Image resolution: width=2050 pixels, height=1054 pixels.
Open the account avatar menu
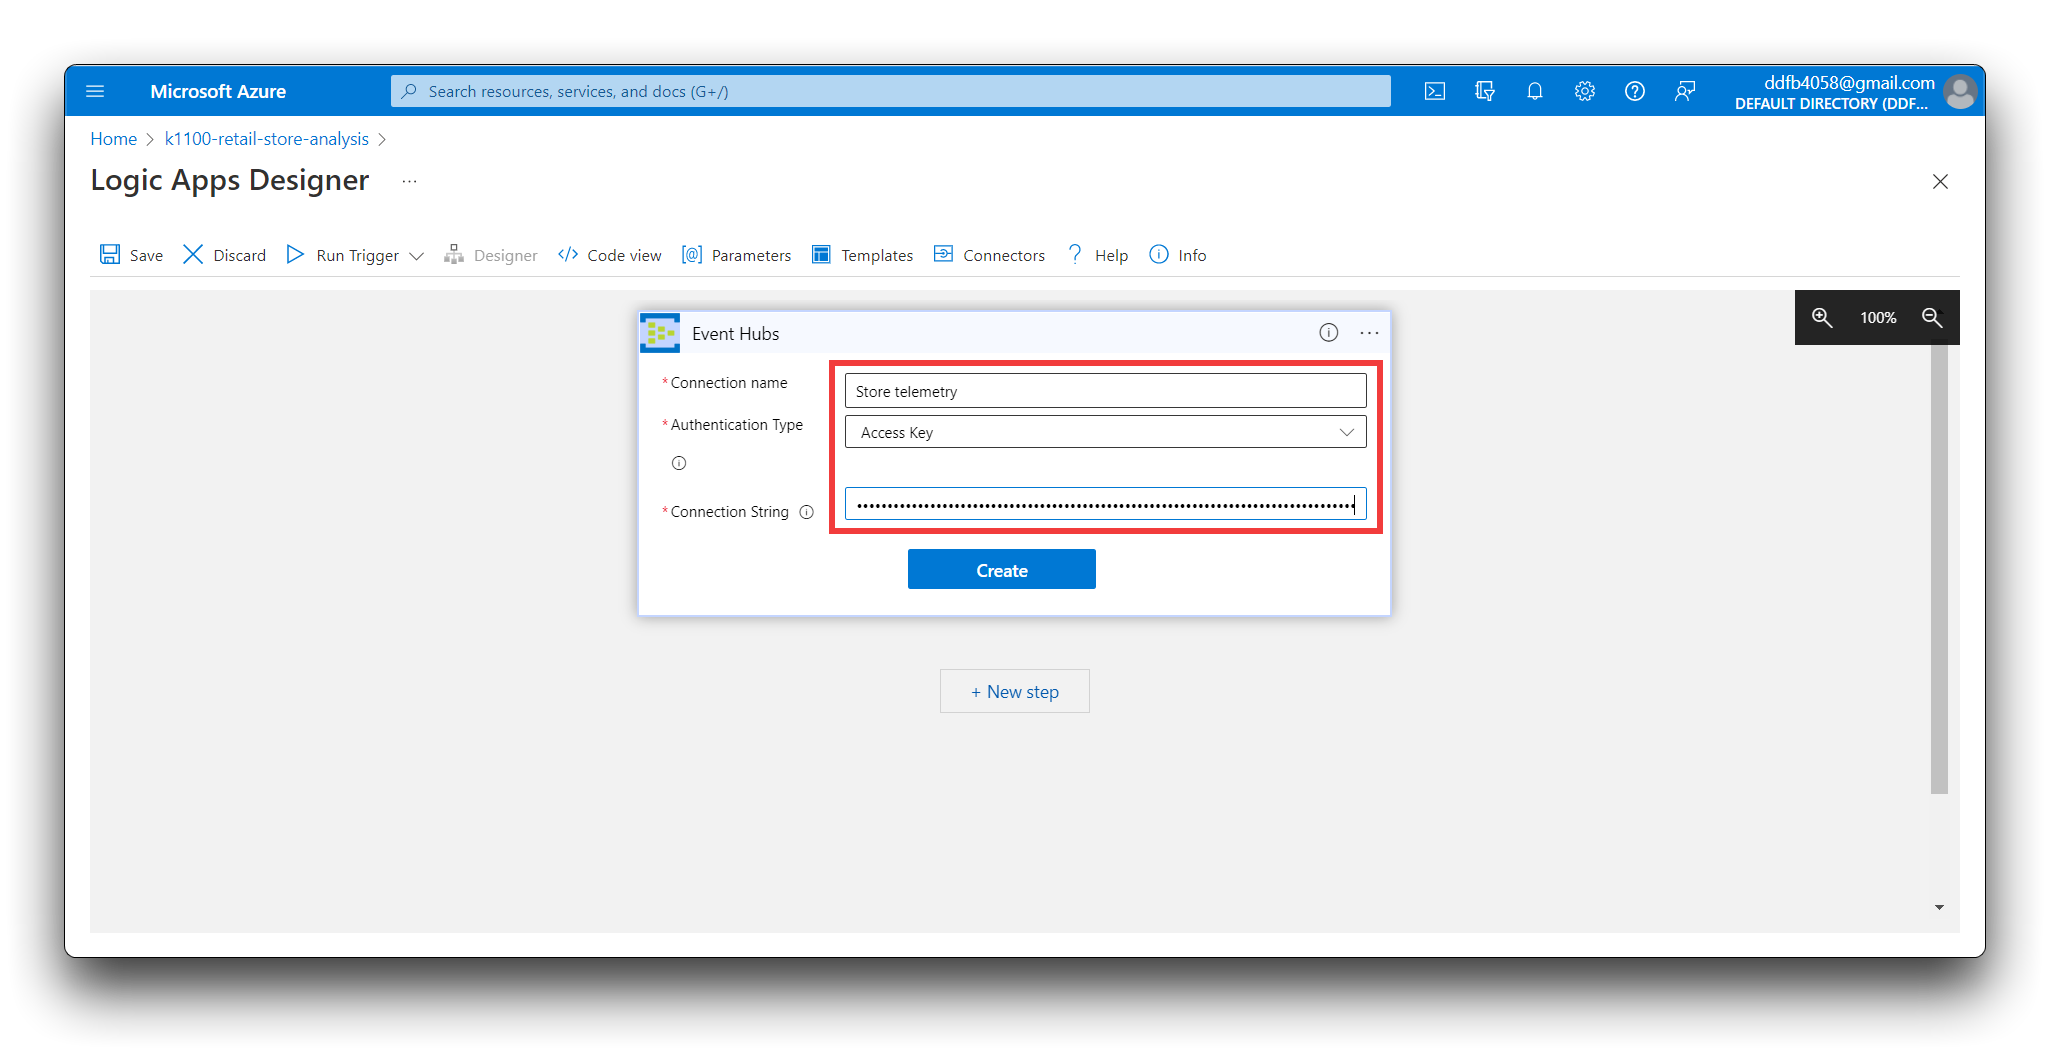click(x=1960, y=92)
